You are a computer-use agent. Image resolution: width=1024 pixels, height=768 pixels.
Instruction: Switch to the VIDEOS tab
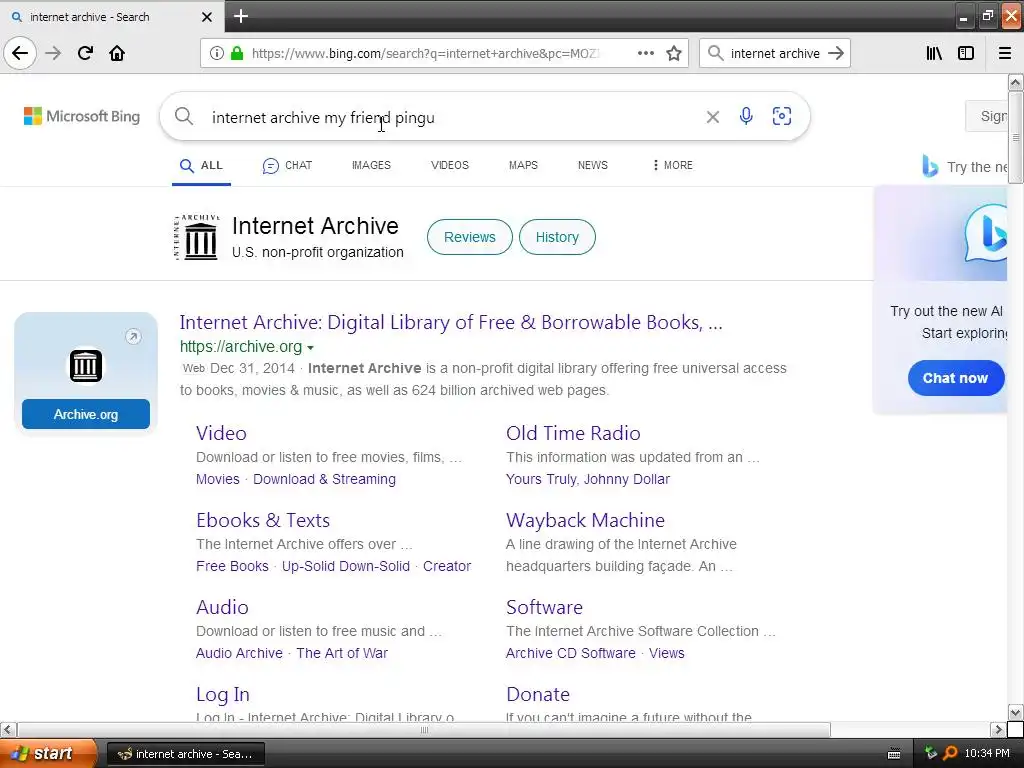pos(449,165)
